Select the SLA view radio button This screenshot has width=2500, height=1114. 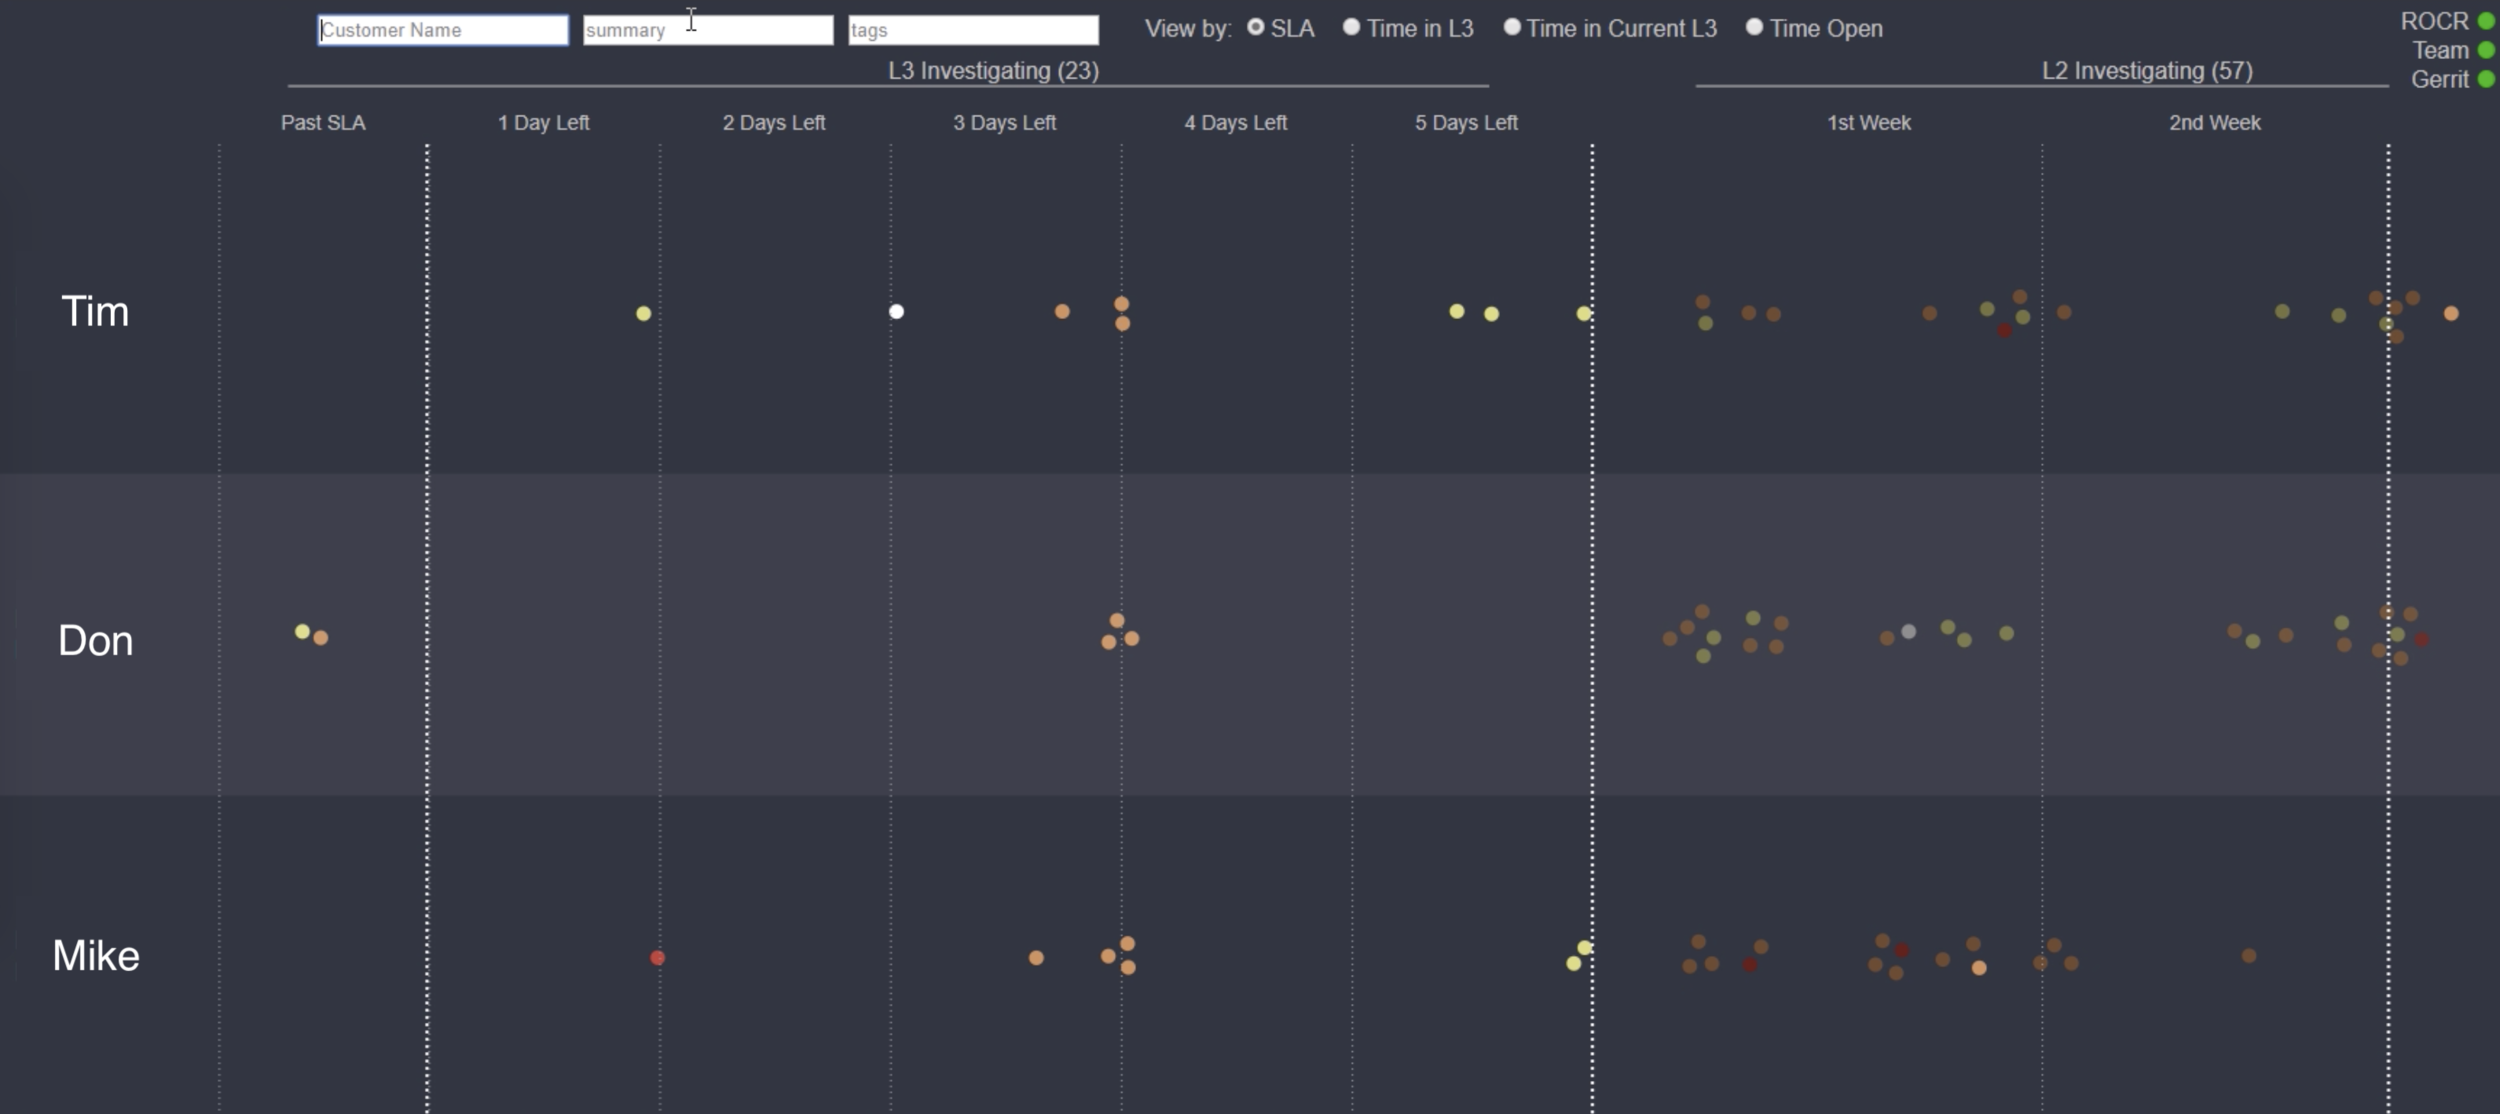(1255, 28)
